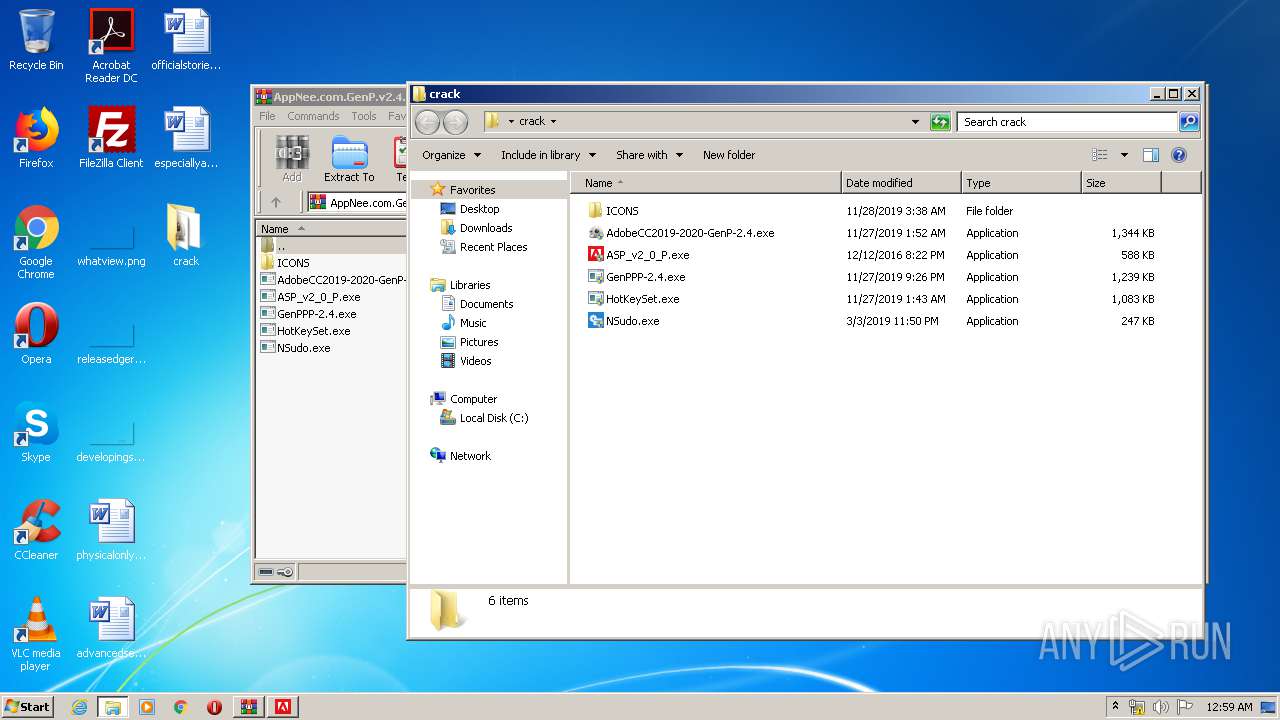This screenshot has height=720, width=1280.
Task: Select NSudo.exe in WinRAR list
Action: [x=303, y=348]
